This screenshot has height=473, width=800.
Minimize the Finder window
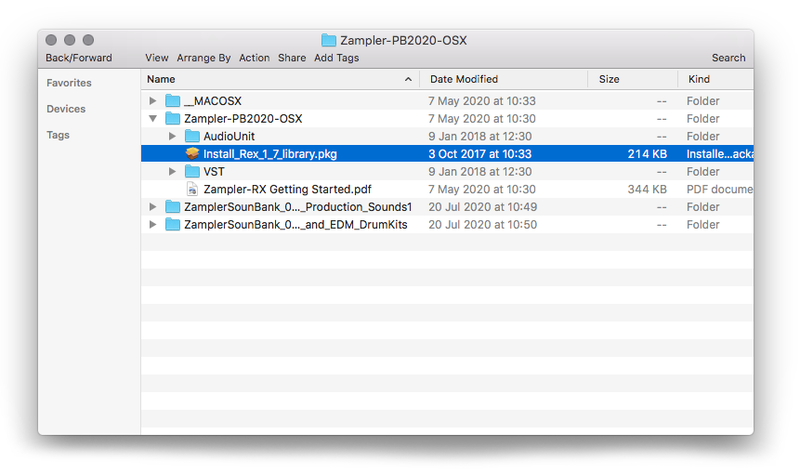[x=70, y=40]
